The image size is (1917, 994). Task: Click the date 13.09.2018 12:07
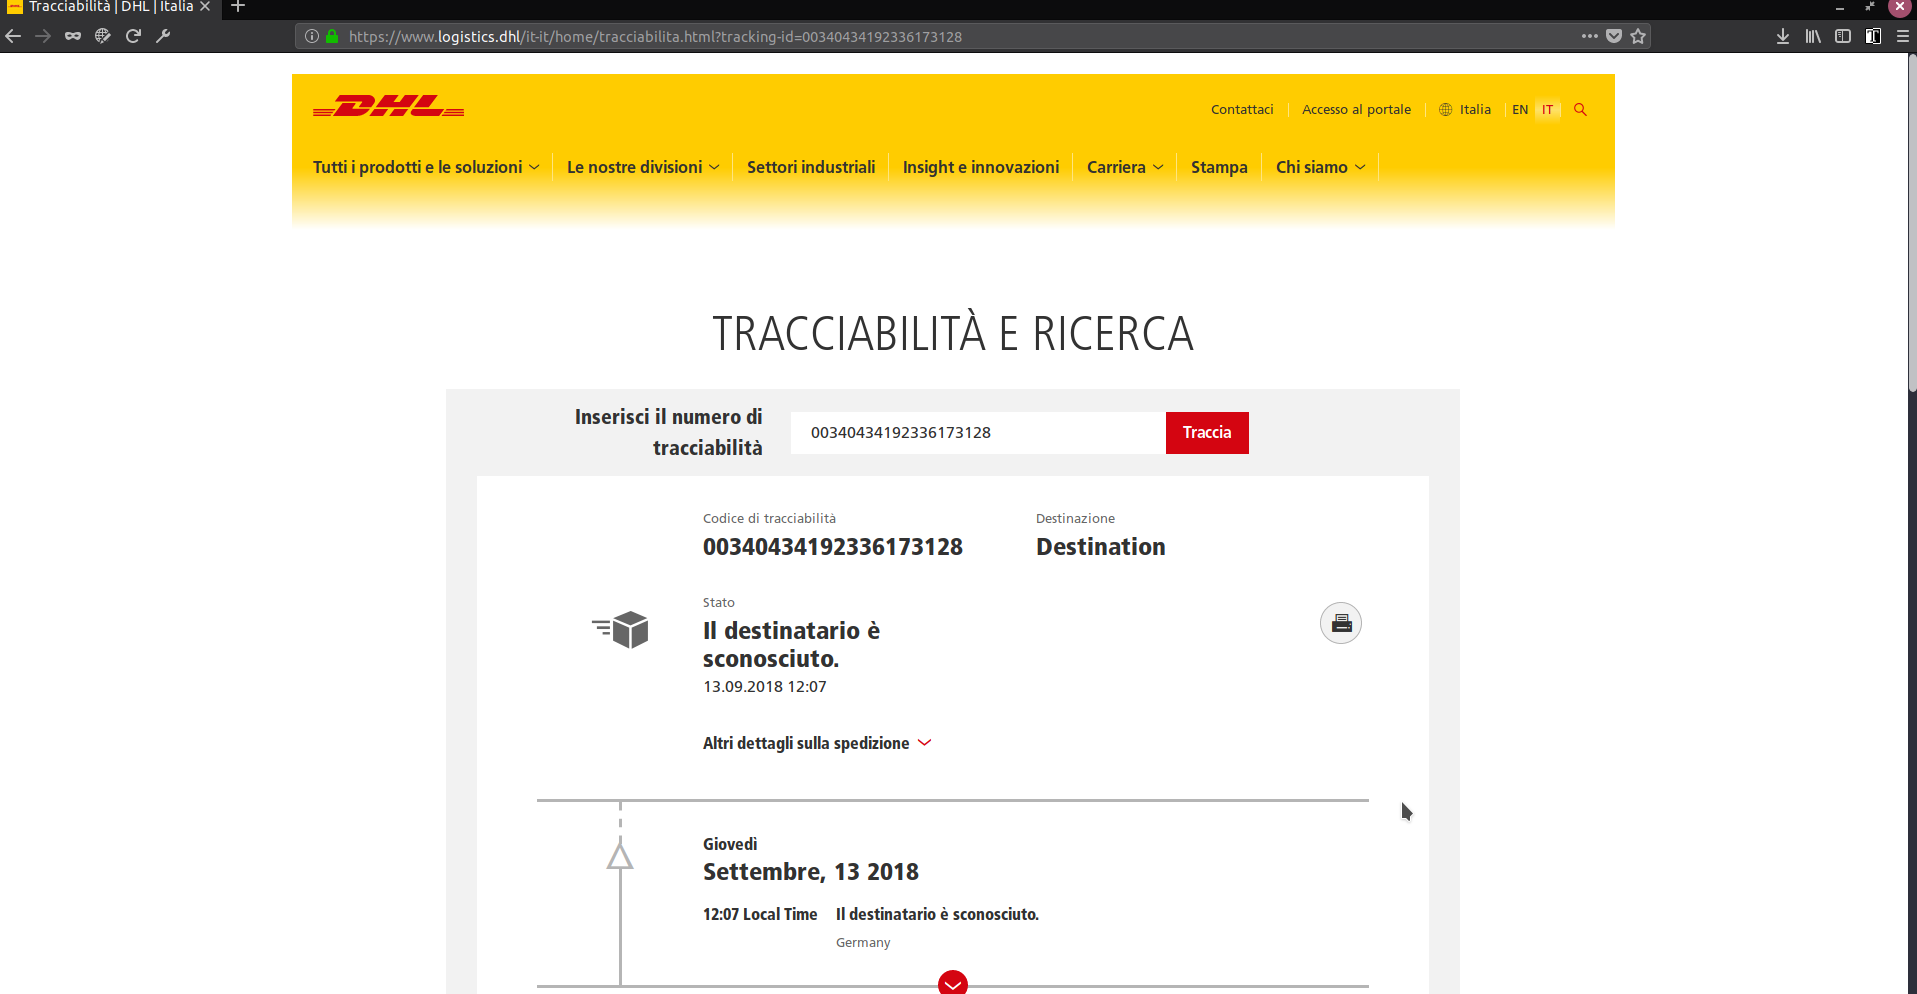pos(765,687)
